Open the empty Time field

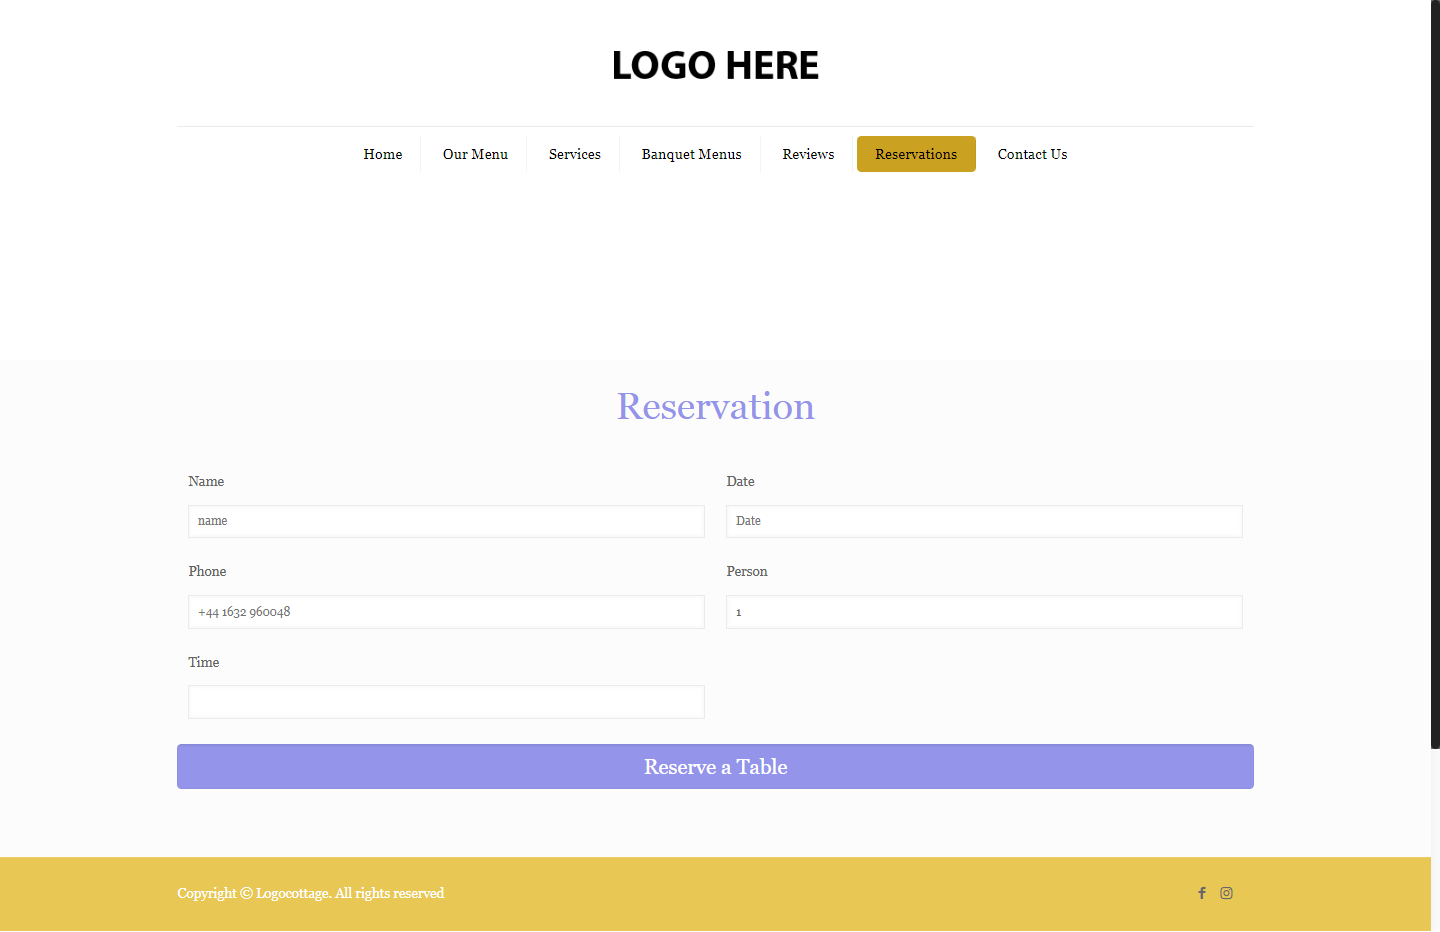coord(446,702)
